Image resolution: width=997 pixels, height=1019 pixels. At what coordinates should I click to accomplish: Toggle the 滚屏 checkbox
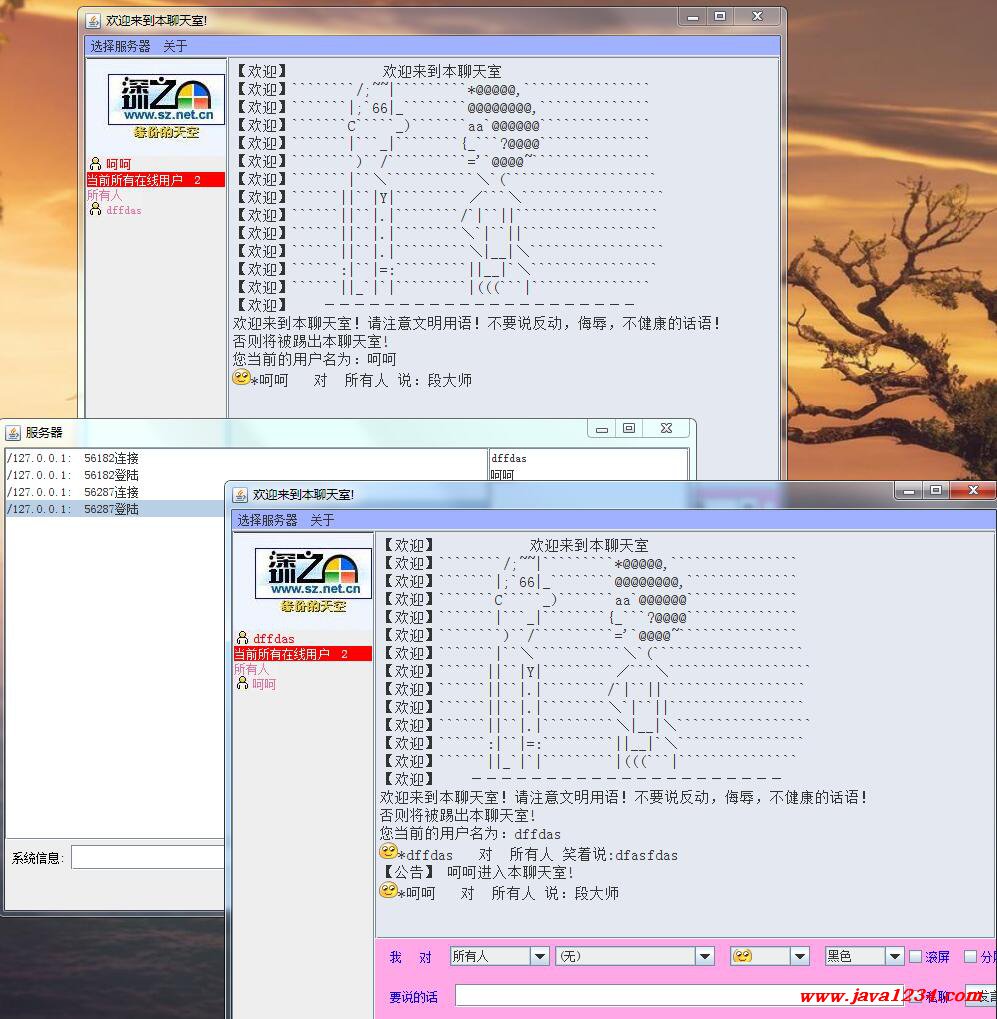[x=916, y=957]
